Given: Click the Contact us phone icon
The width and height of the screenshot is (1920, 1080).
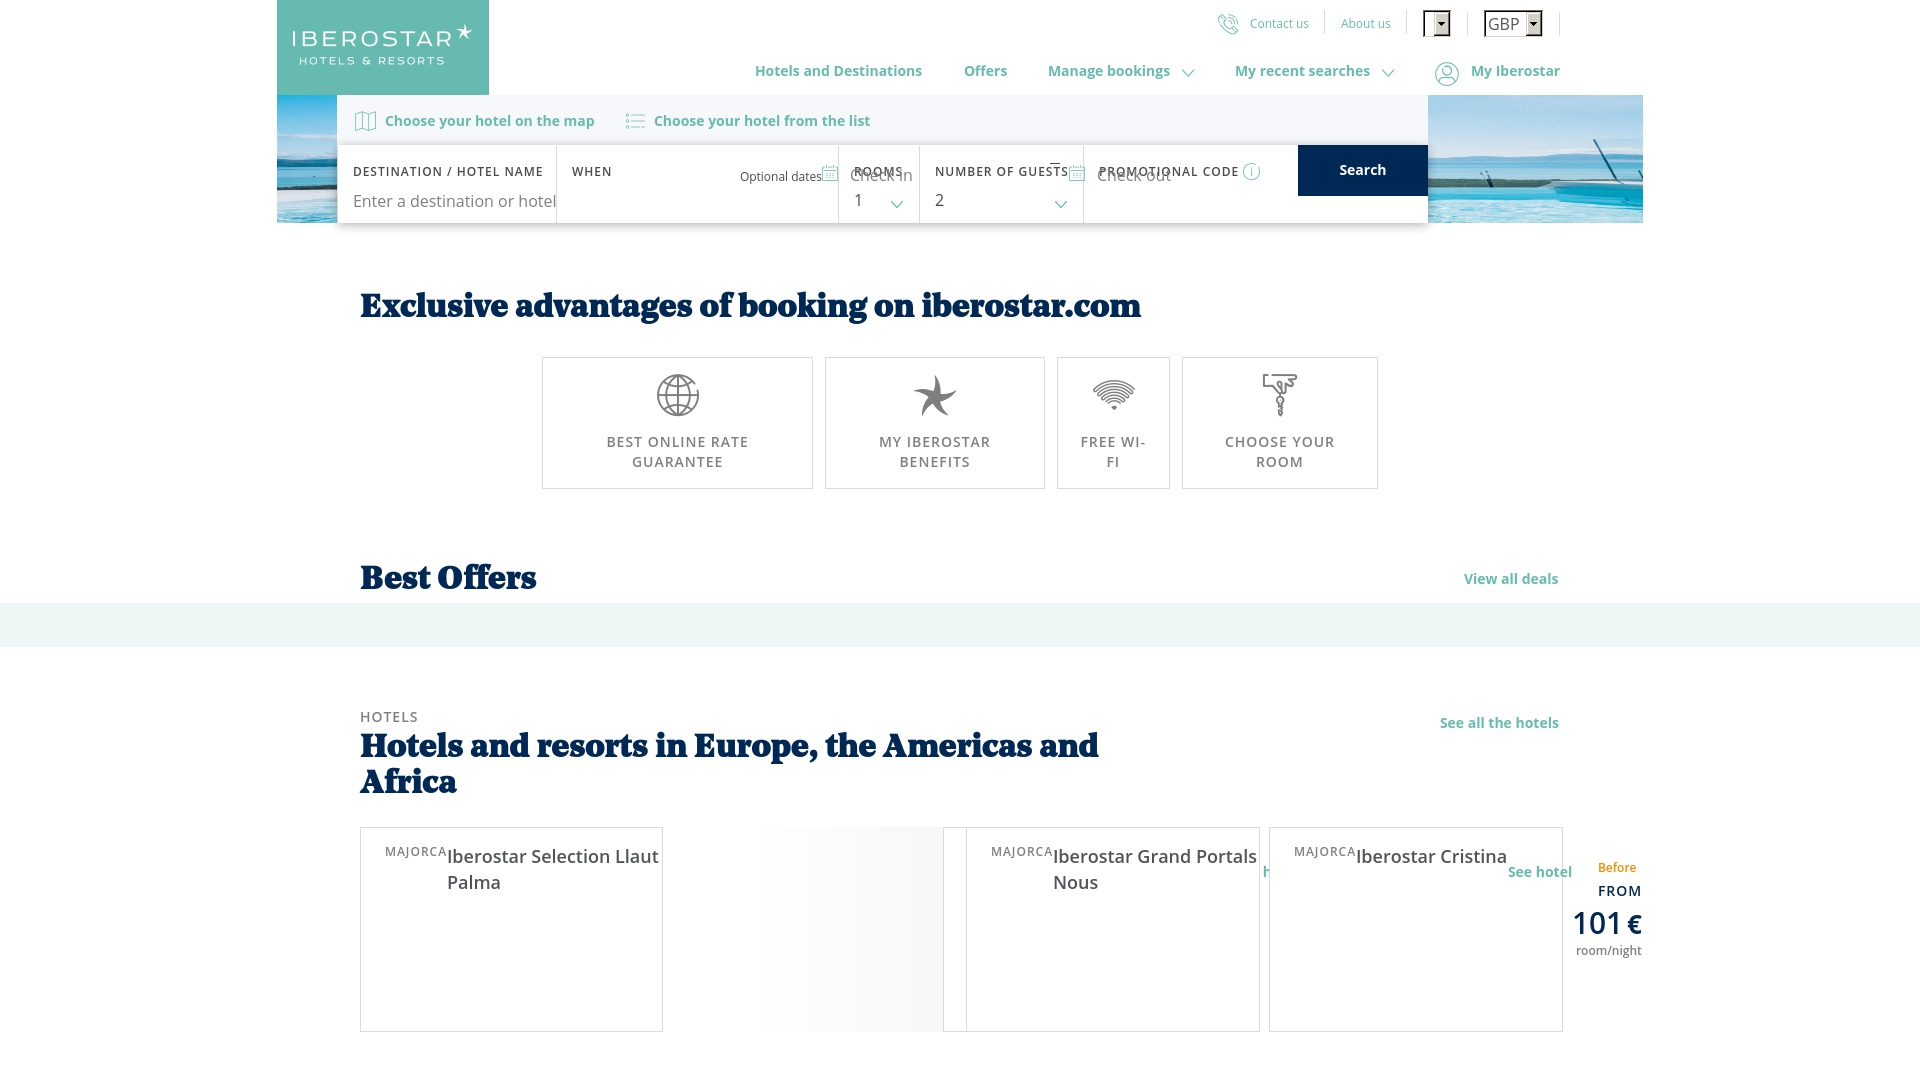Looking at the screenshot, I should pyautogui.click(x=1228, y=24).
